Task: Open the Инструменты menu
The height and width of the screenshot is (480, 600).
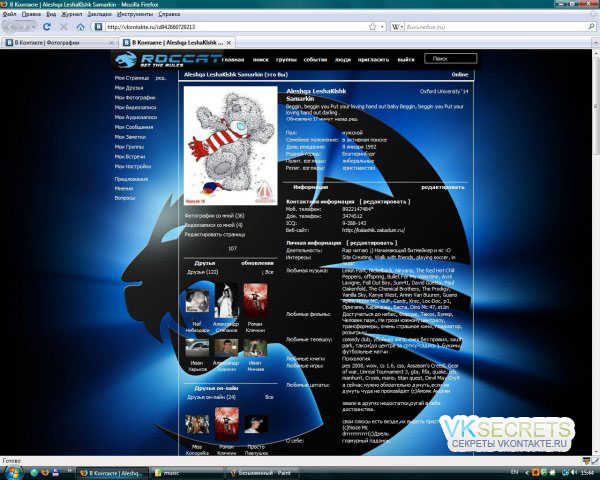Action: coord(135,14)
